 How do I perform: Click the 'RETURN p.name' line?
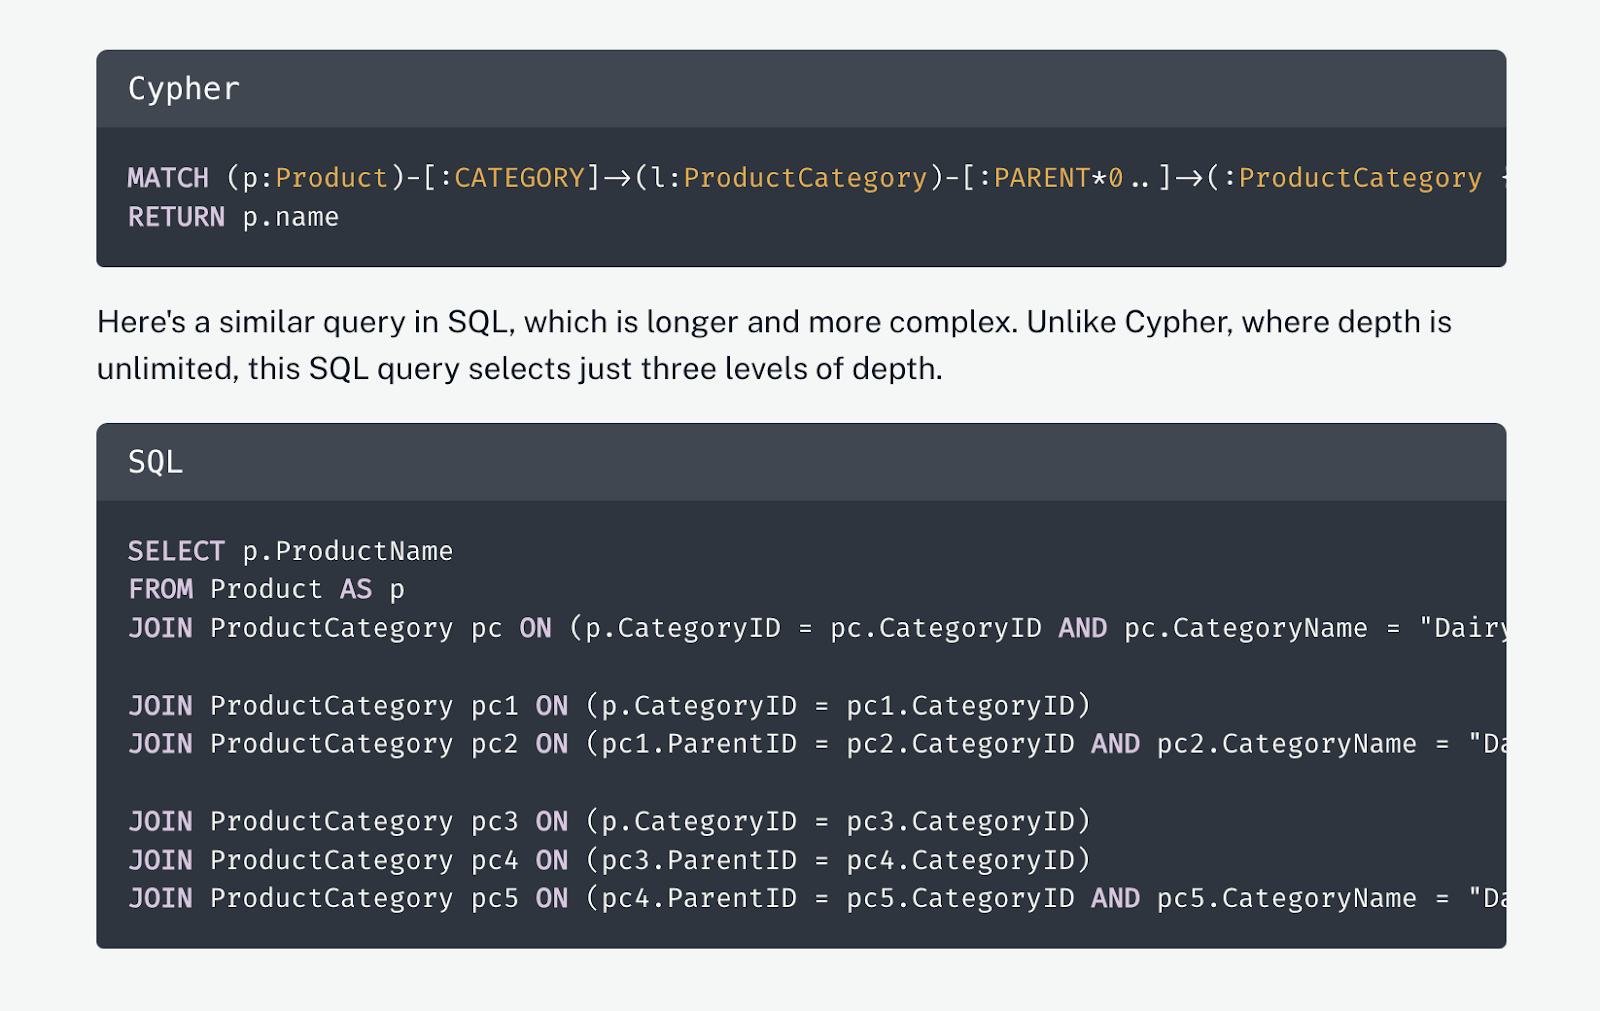point(234,217)
